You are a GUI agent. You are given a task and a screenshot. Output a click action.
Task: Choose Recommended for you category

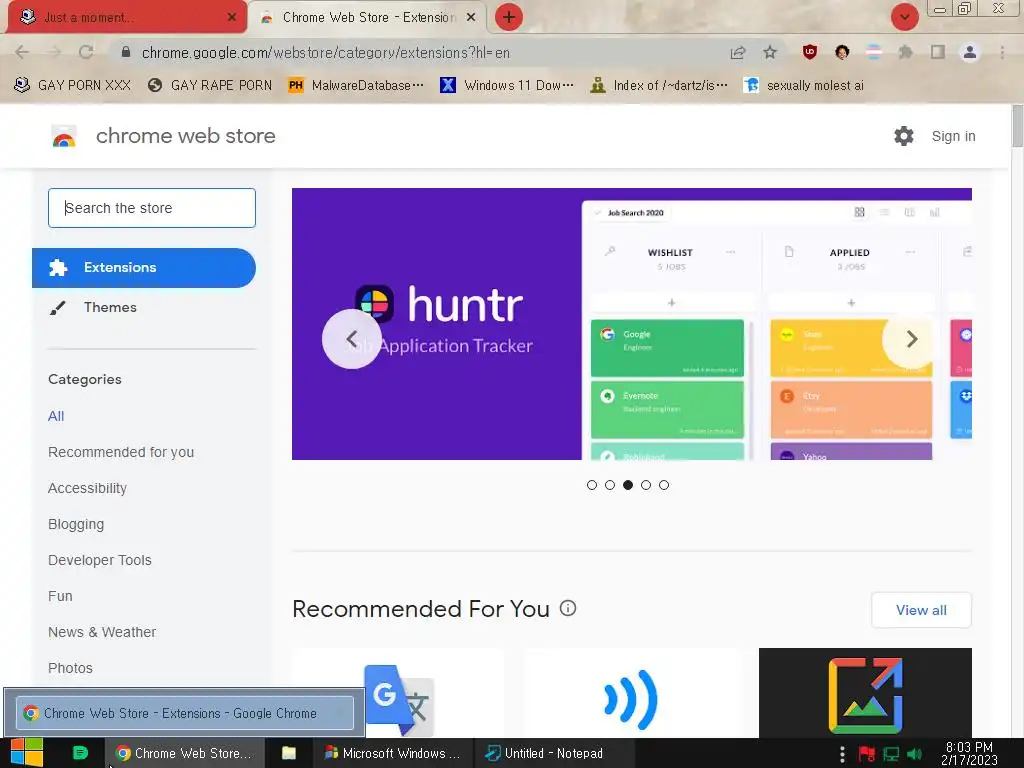121,452
